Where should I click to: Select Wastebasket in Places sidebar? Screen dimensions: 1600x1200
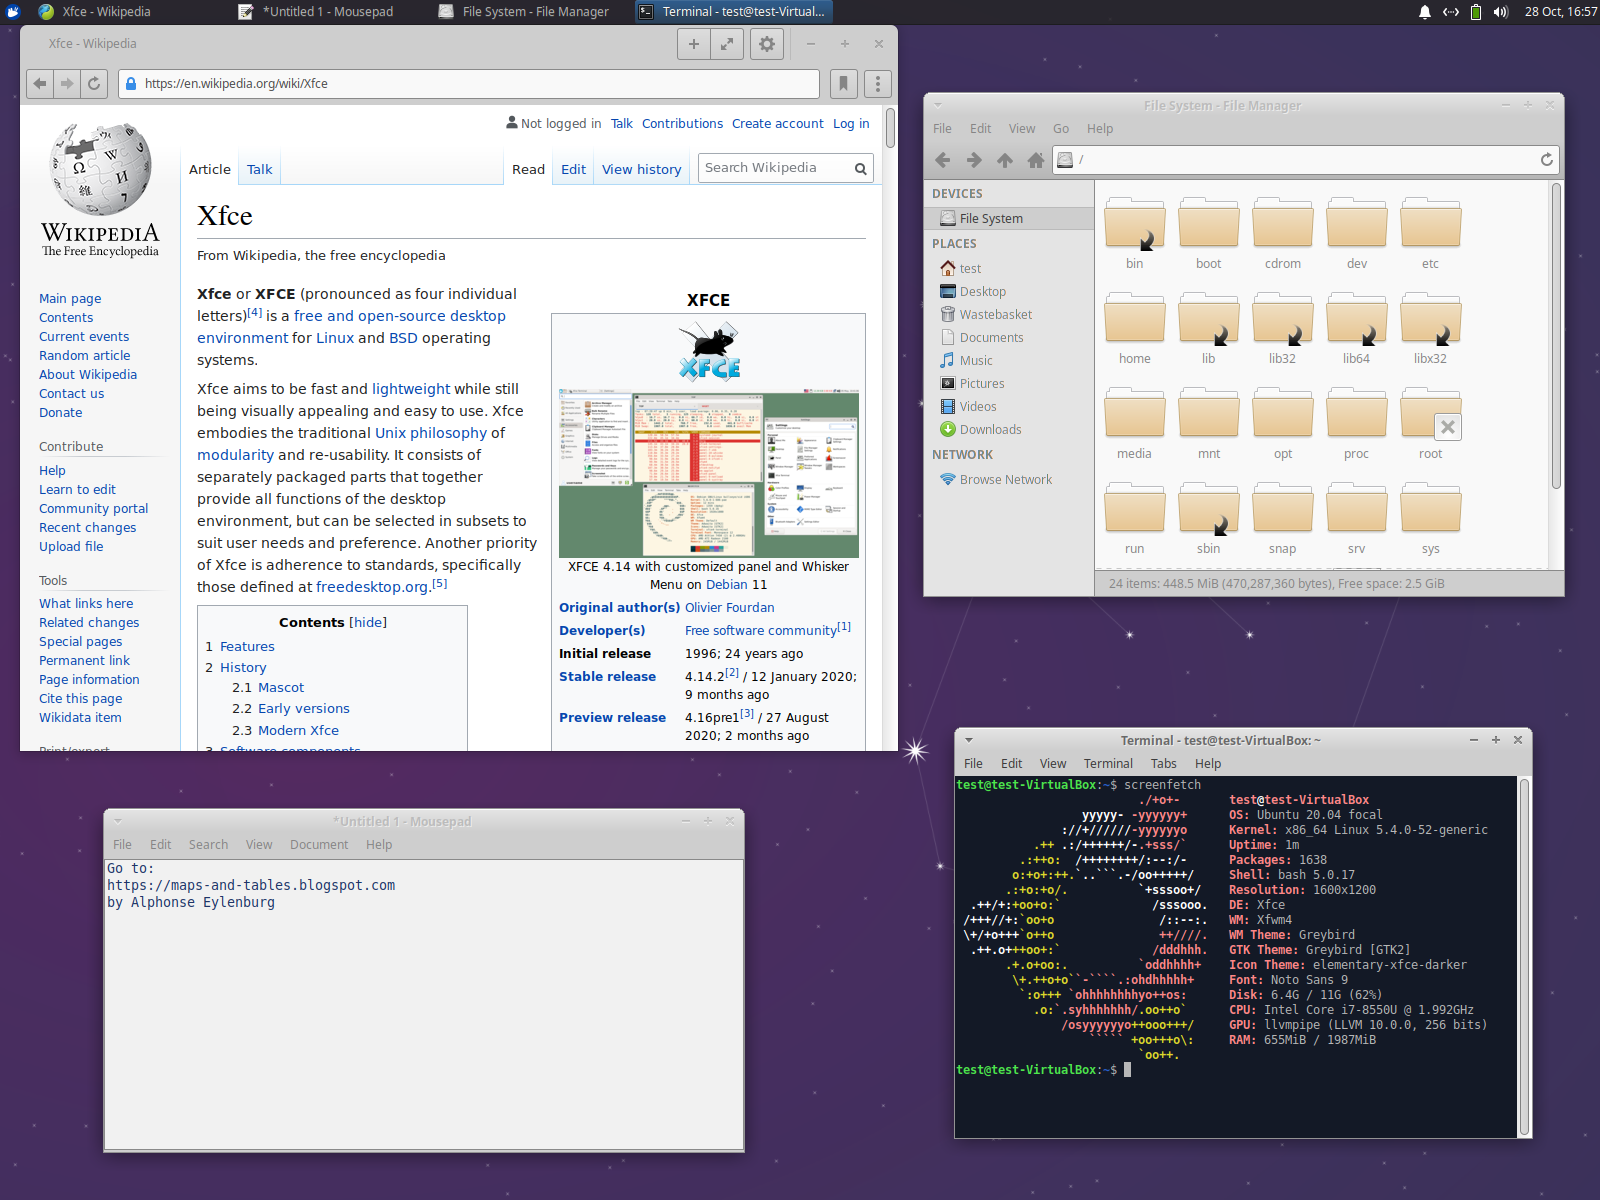995,315
